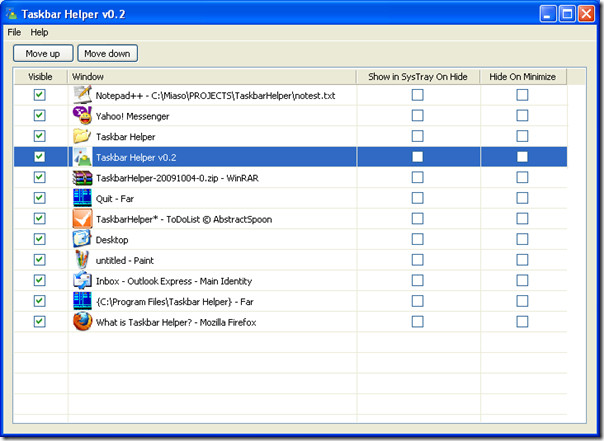Select TaskbarHelper* - ToDoList text
The image size is (604, 441).
(184, 219)
